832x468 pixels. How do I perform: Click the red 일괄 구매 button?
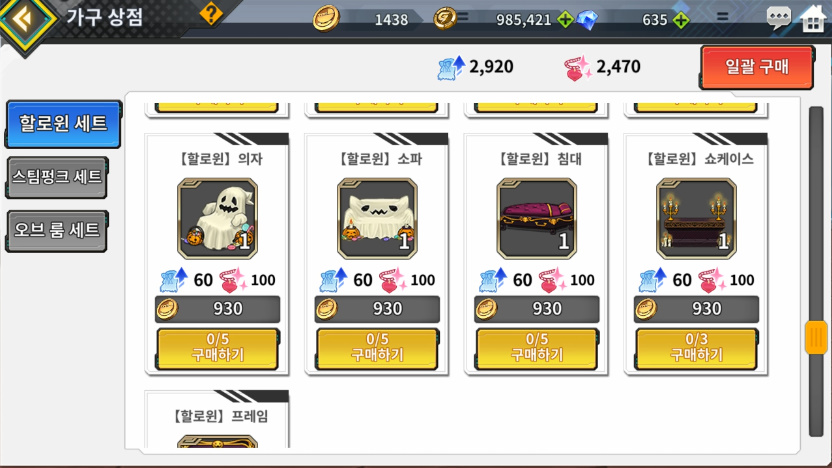tap(757, 67)
